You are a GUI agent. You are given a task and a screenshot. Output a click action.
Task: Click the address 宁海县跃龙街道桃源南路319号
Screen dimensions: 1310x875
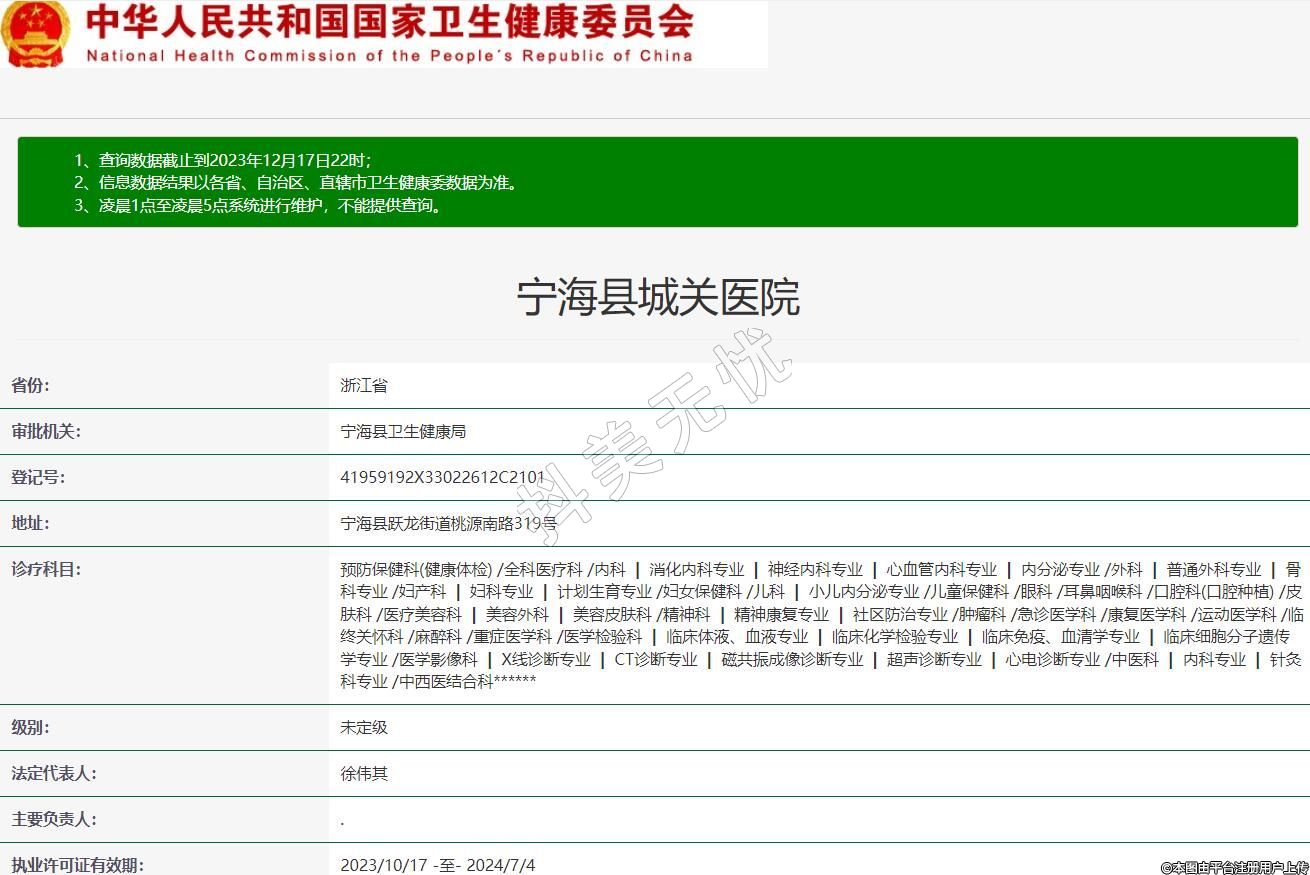pos(449,523)
